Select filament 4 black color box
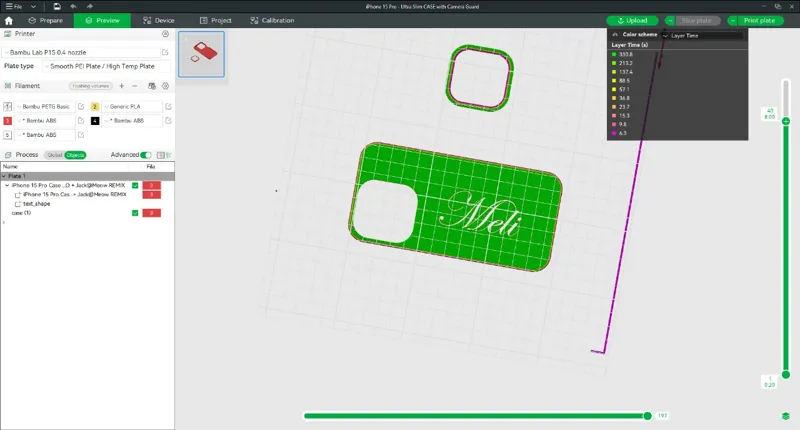 [x=95, y=121]
